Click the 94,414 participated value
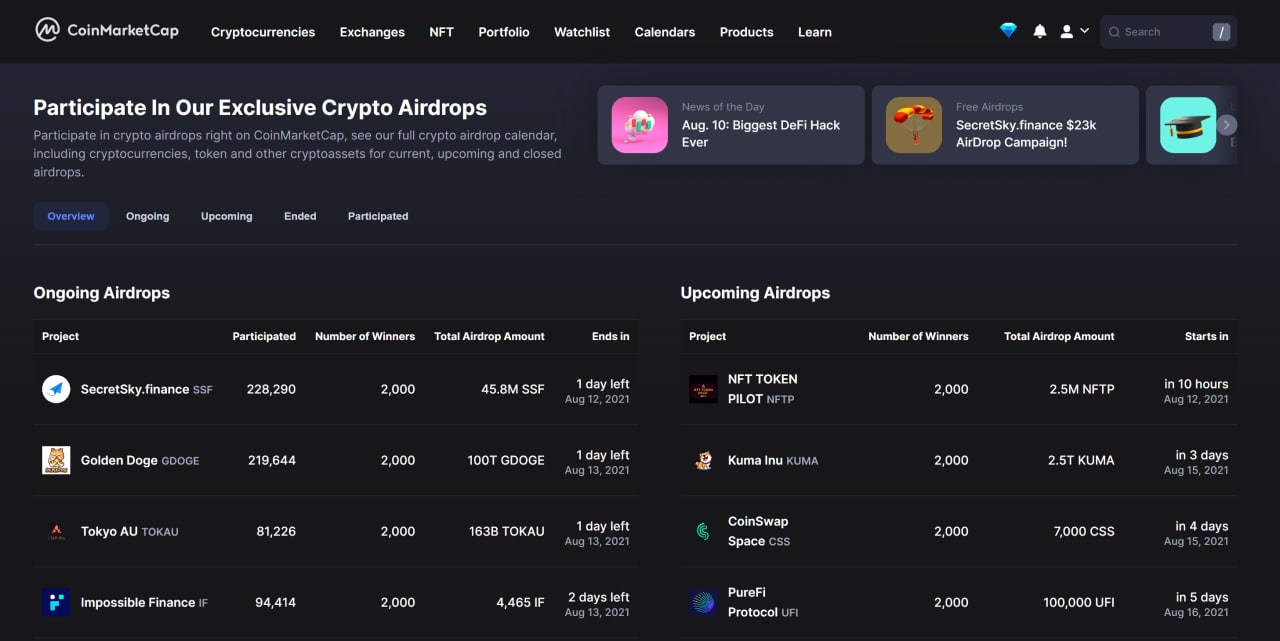Viewport: 1280px width, 641px height. [x=275, y=602]
